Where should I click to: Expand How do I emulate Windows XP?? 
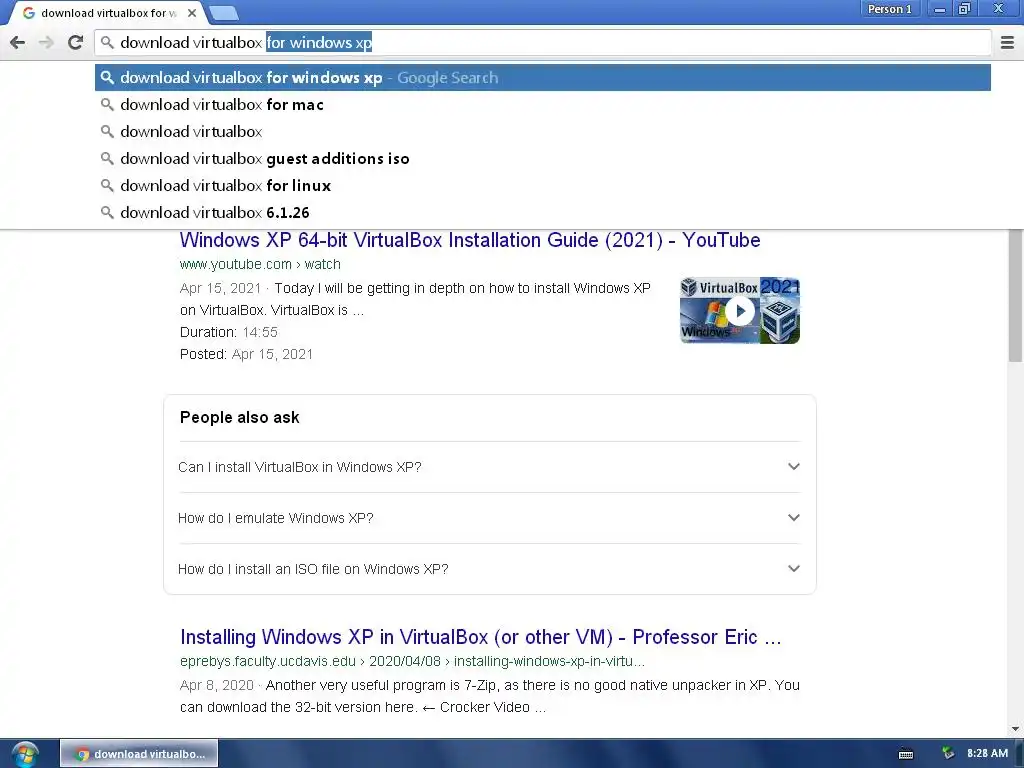489,518
